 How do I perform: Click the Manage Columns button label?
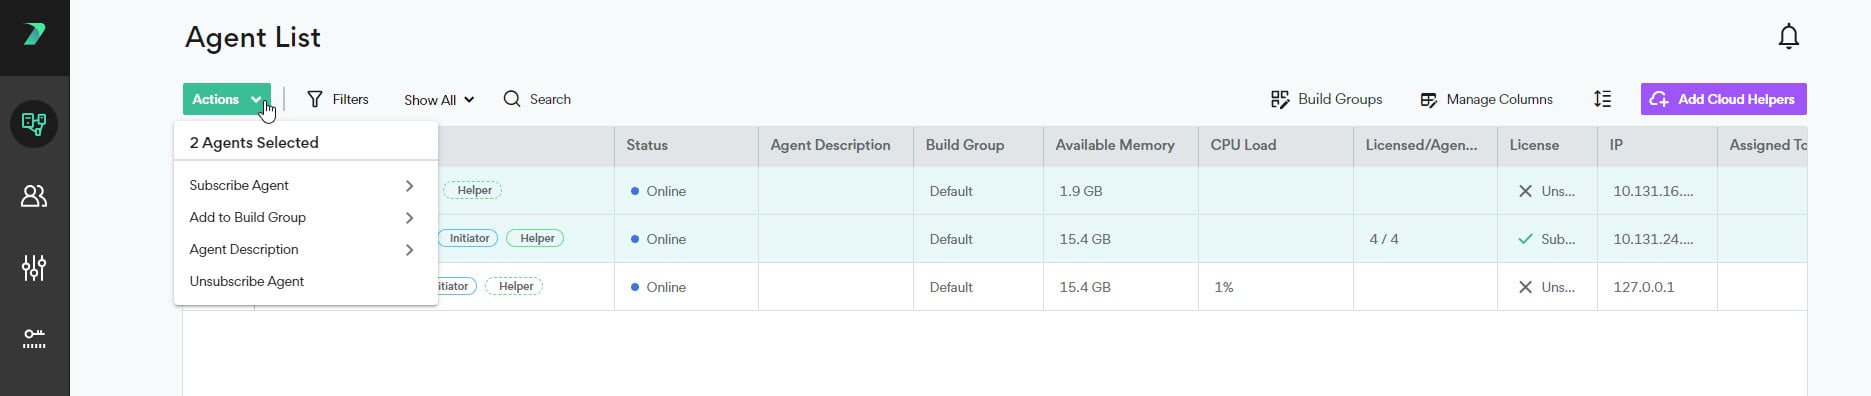[x=1499, y=99]
